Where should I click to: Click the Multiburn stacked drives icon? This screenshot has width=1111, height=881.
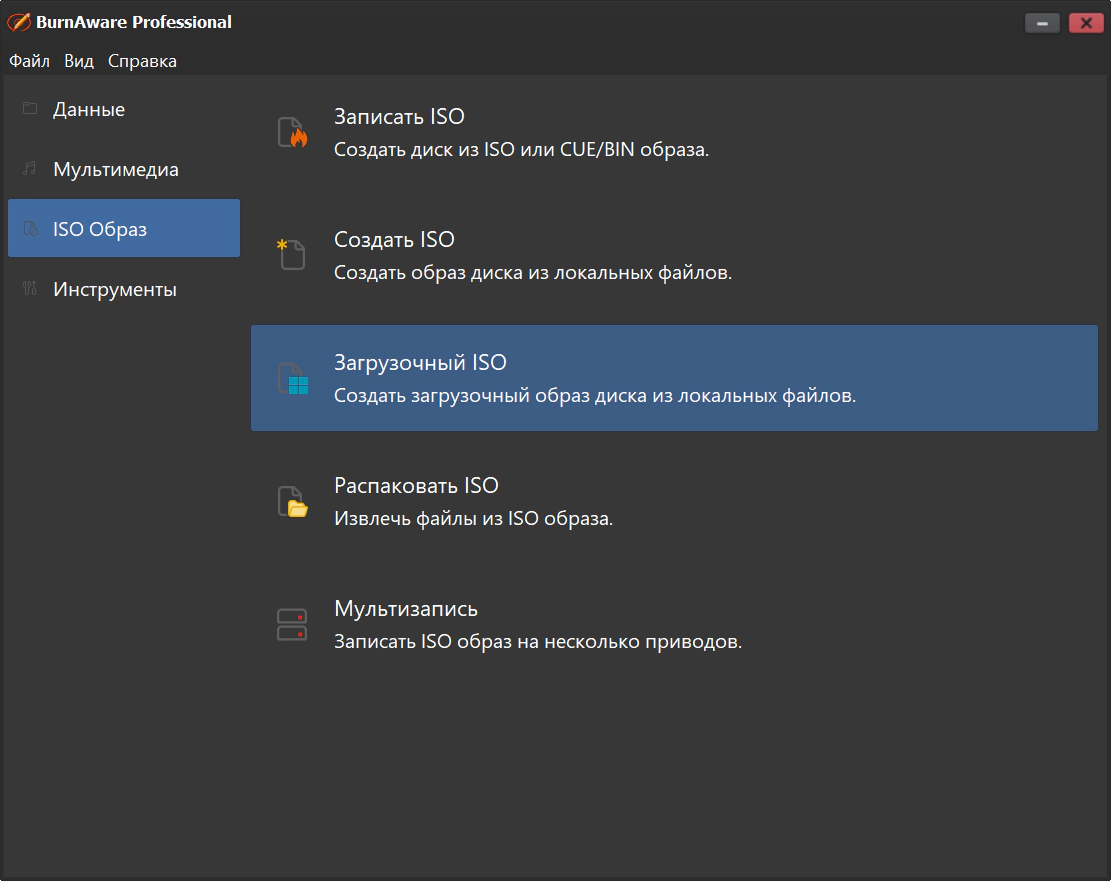tap(292, 624)
